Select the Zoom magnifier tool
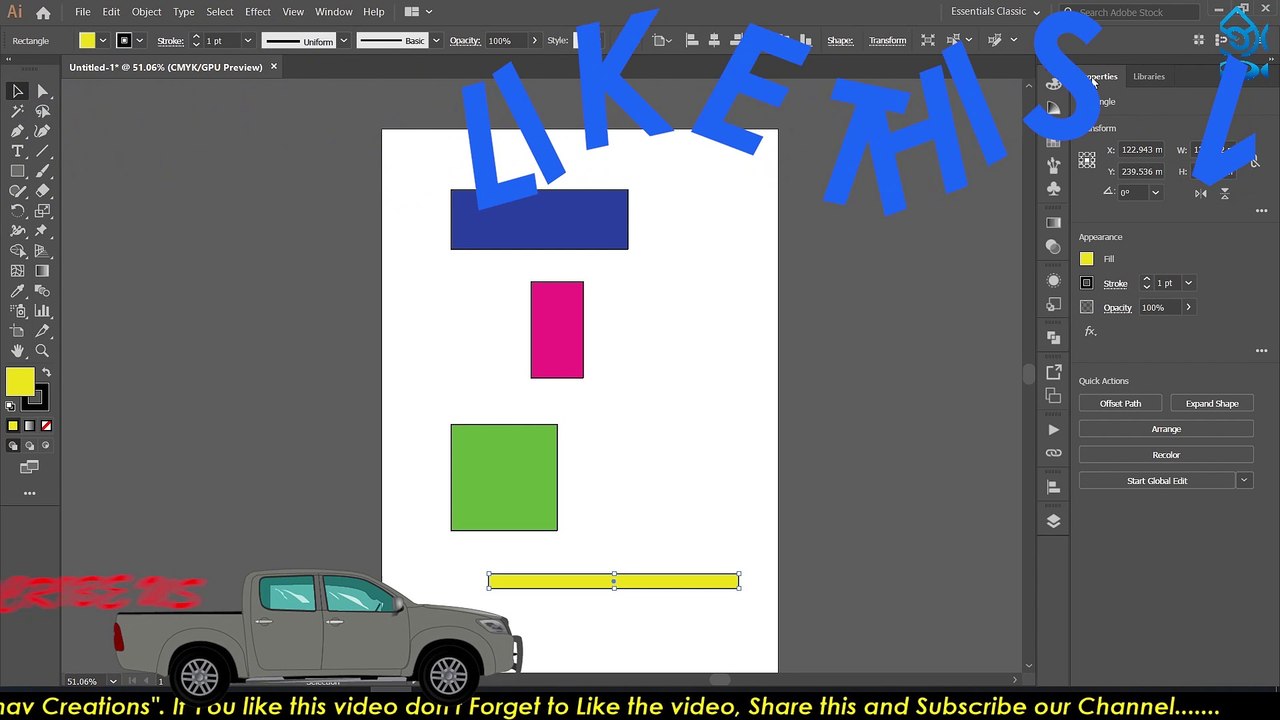Screen dimensions: 1280x720 [42, 351]
